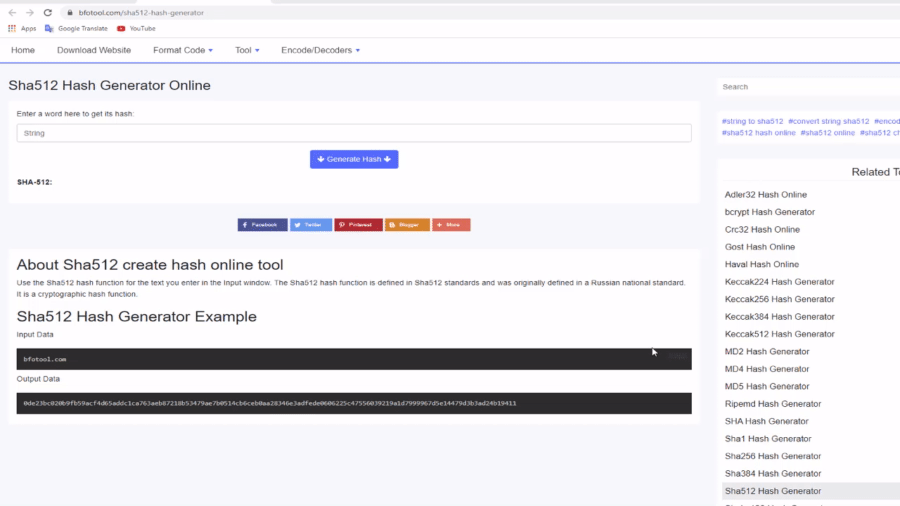Screen dimensions: 900x506
Task: Open the Apps grid bookmark
Action: tap(22, 29)
